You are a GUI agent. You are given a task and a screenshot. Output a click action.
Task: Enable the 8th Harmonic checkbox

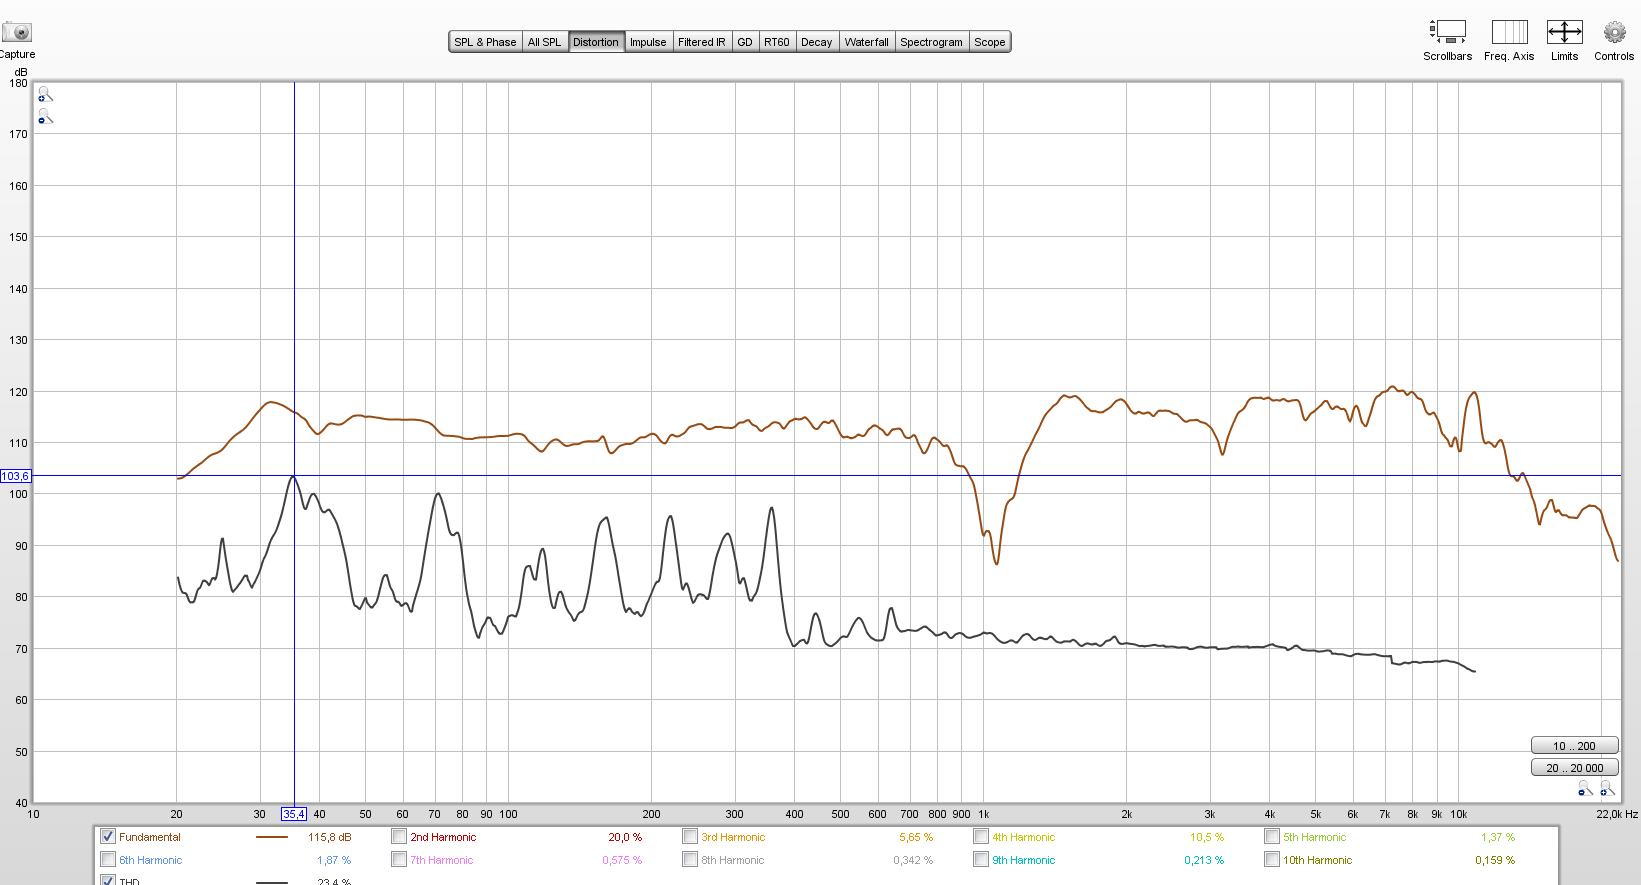click(690, 860)
